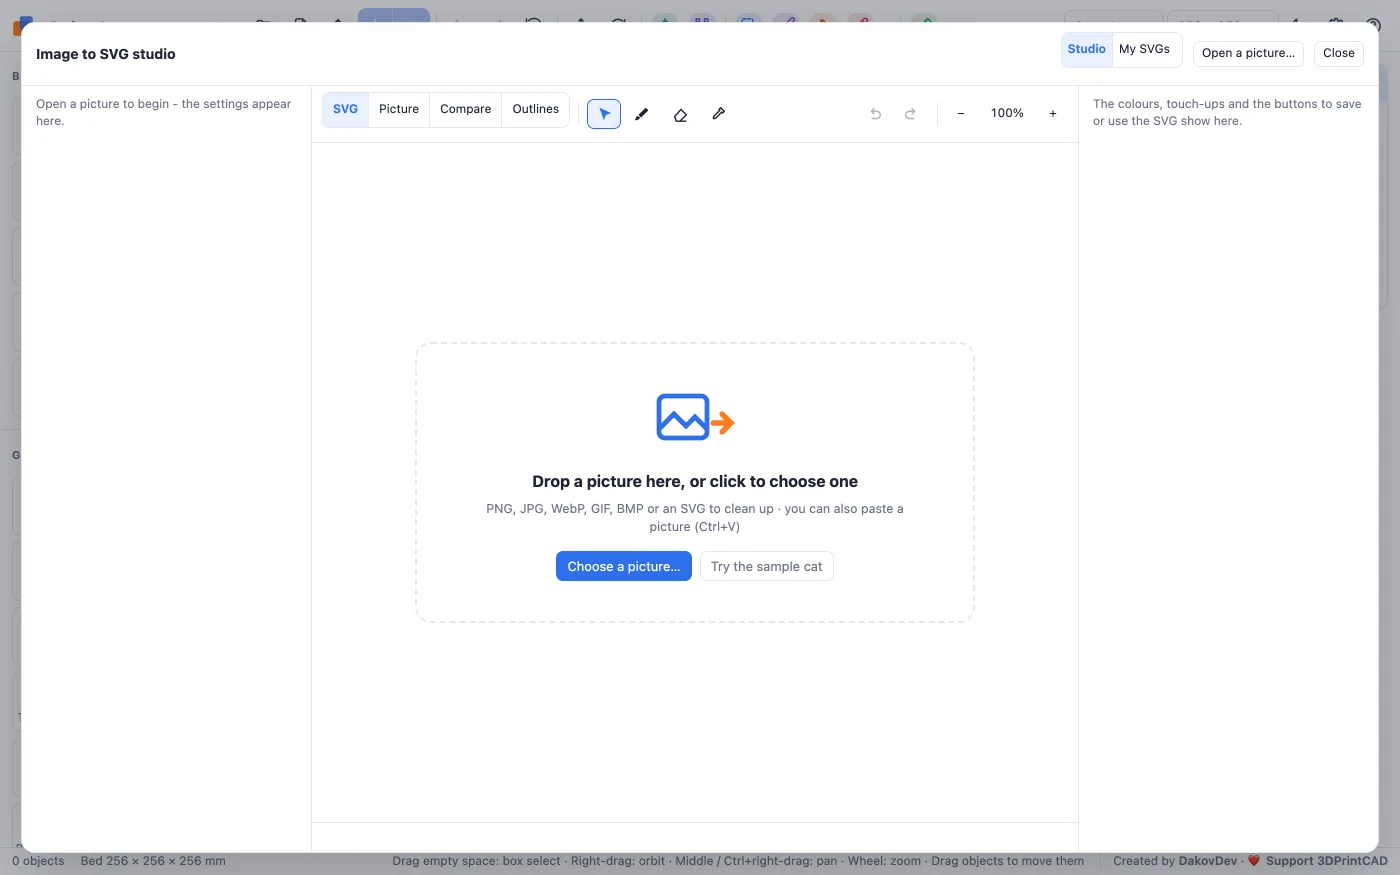
Task: Click the 'Drag empty space: box select' status hint
Action: point(738,861)
